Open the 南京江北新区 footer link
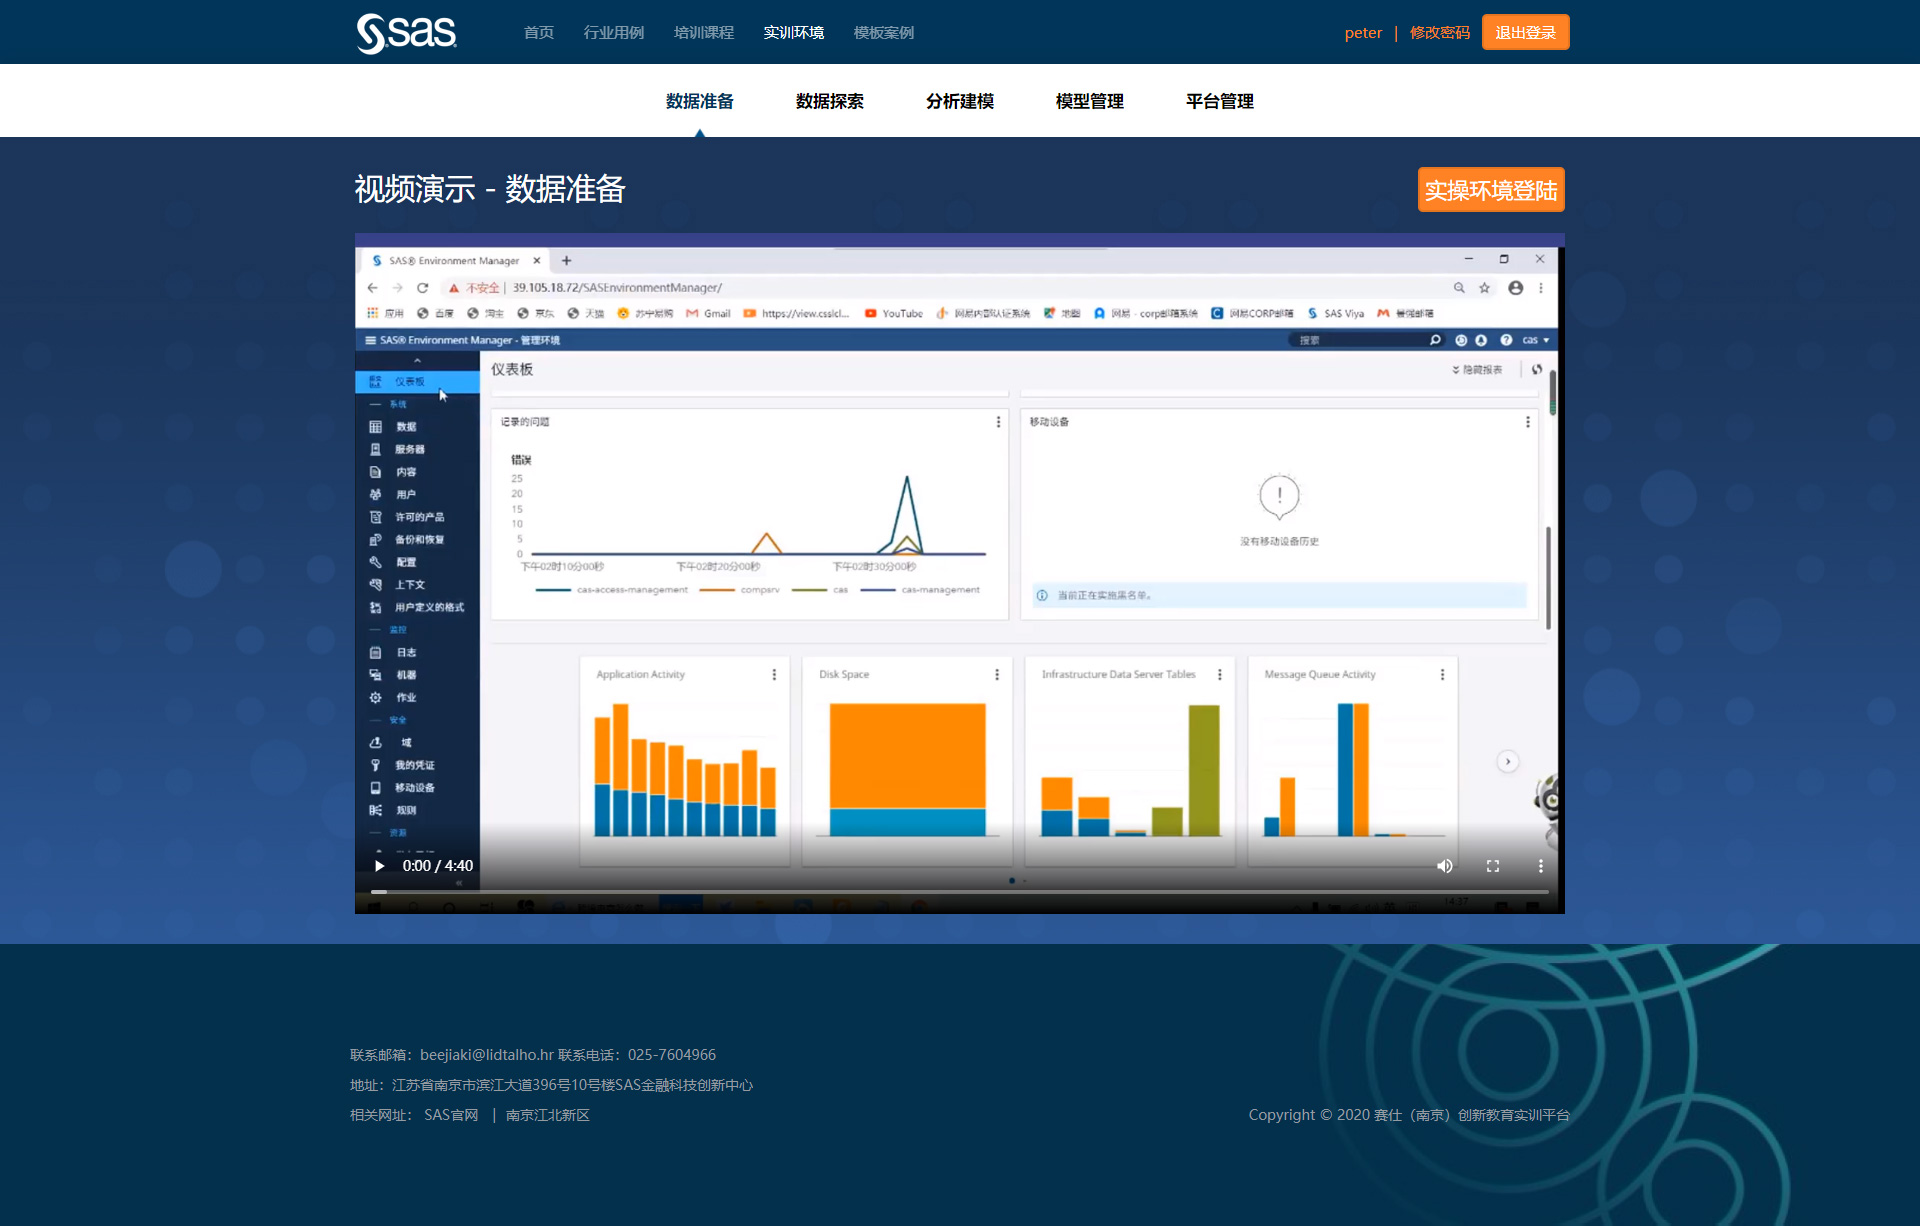The height and width of the screenshot is (1226, 1920). pos(547,1115)
